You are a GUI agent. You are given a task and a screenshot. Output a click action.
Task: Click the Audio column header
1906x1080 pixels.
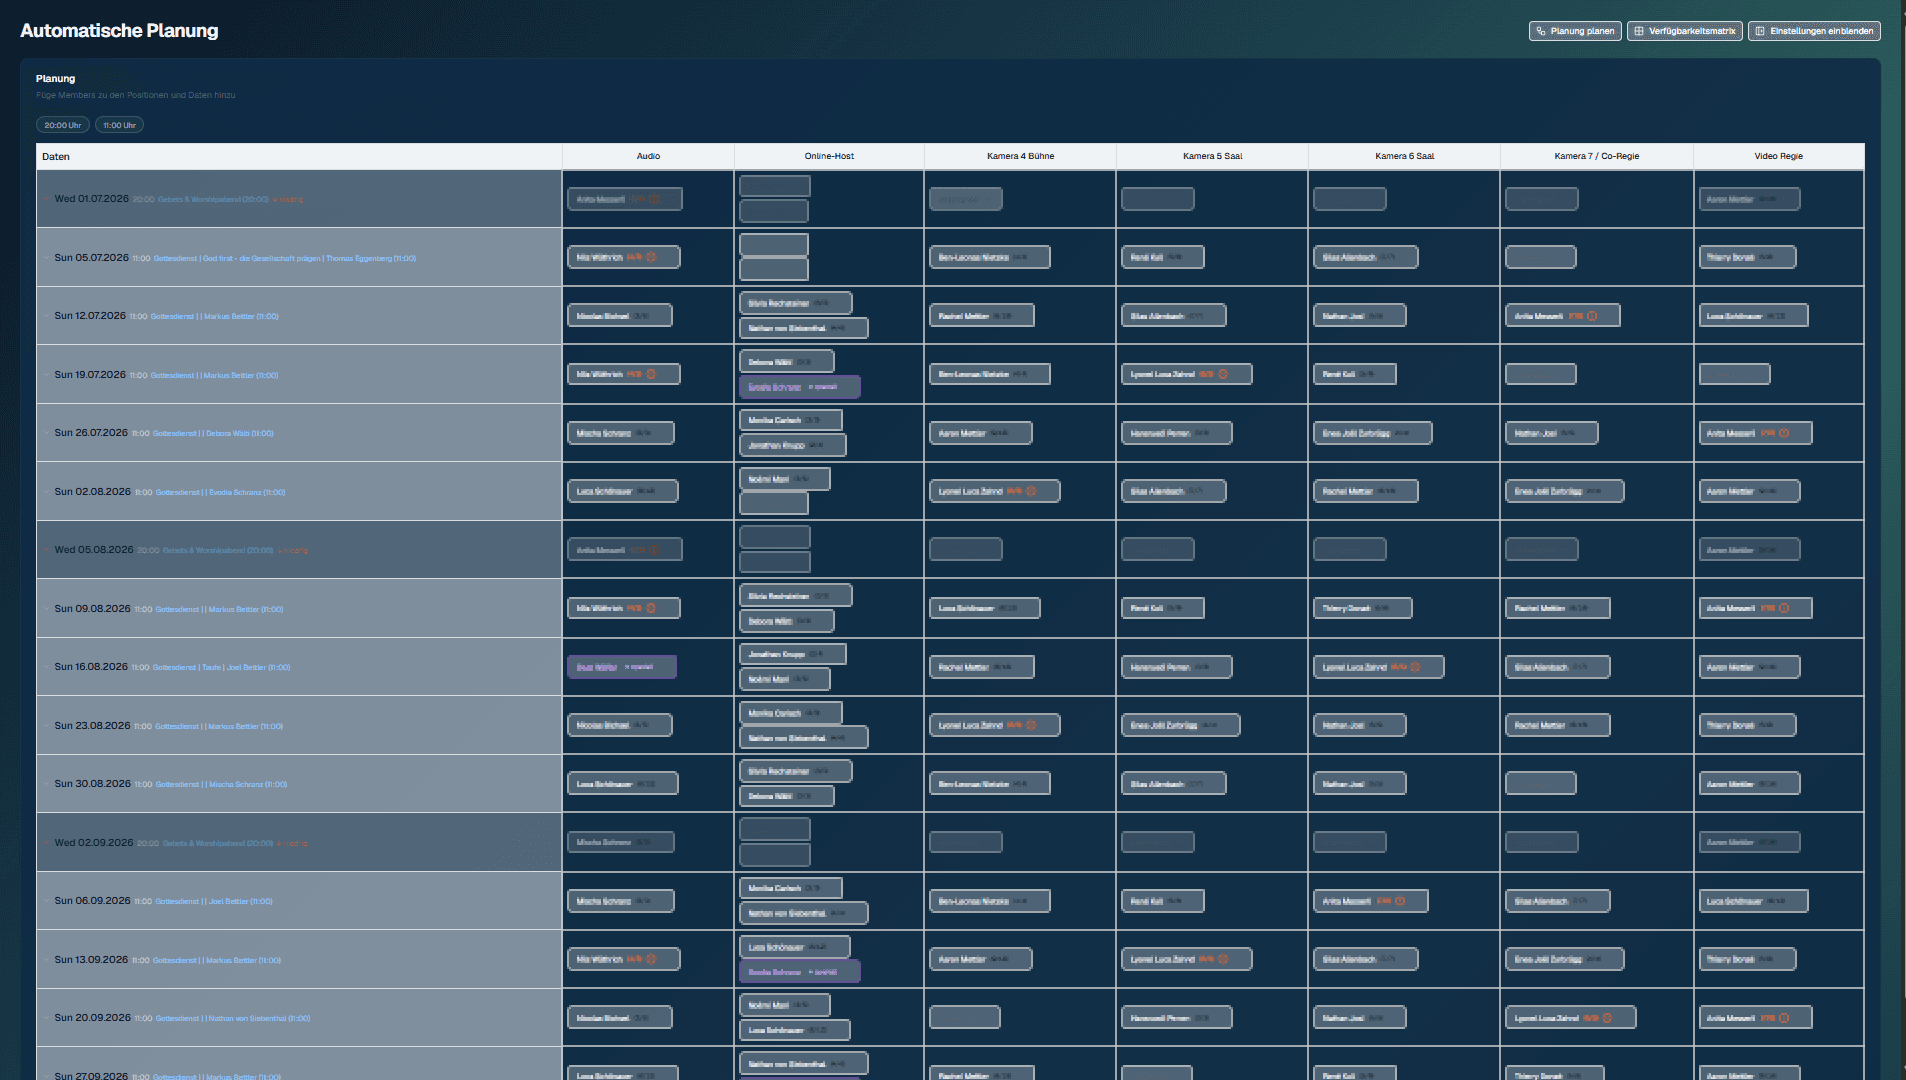click(x=648, y=156)
